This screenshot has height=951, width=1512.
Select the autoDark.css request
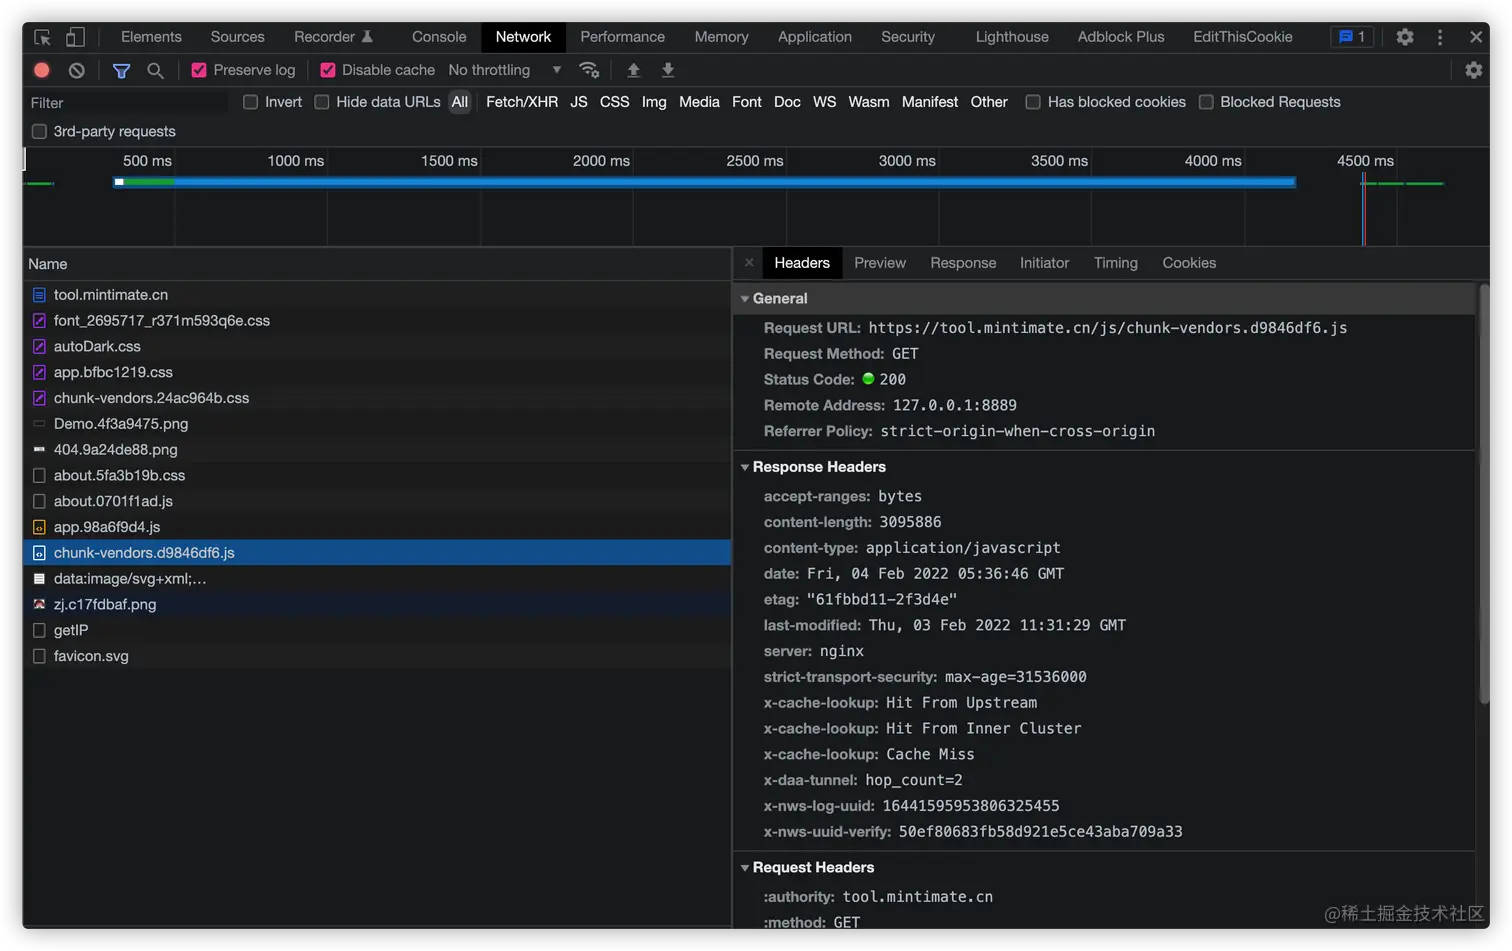(377, 346)
